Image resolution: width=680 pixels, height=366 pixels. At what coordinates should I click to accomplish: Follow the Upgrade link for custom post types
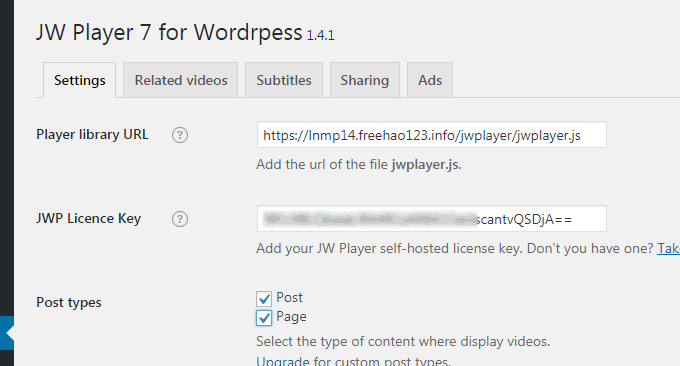[283, 361]
